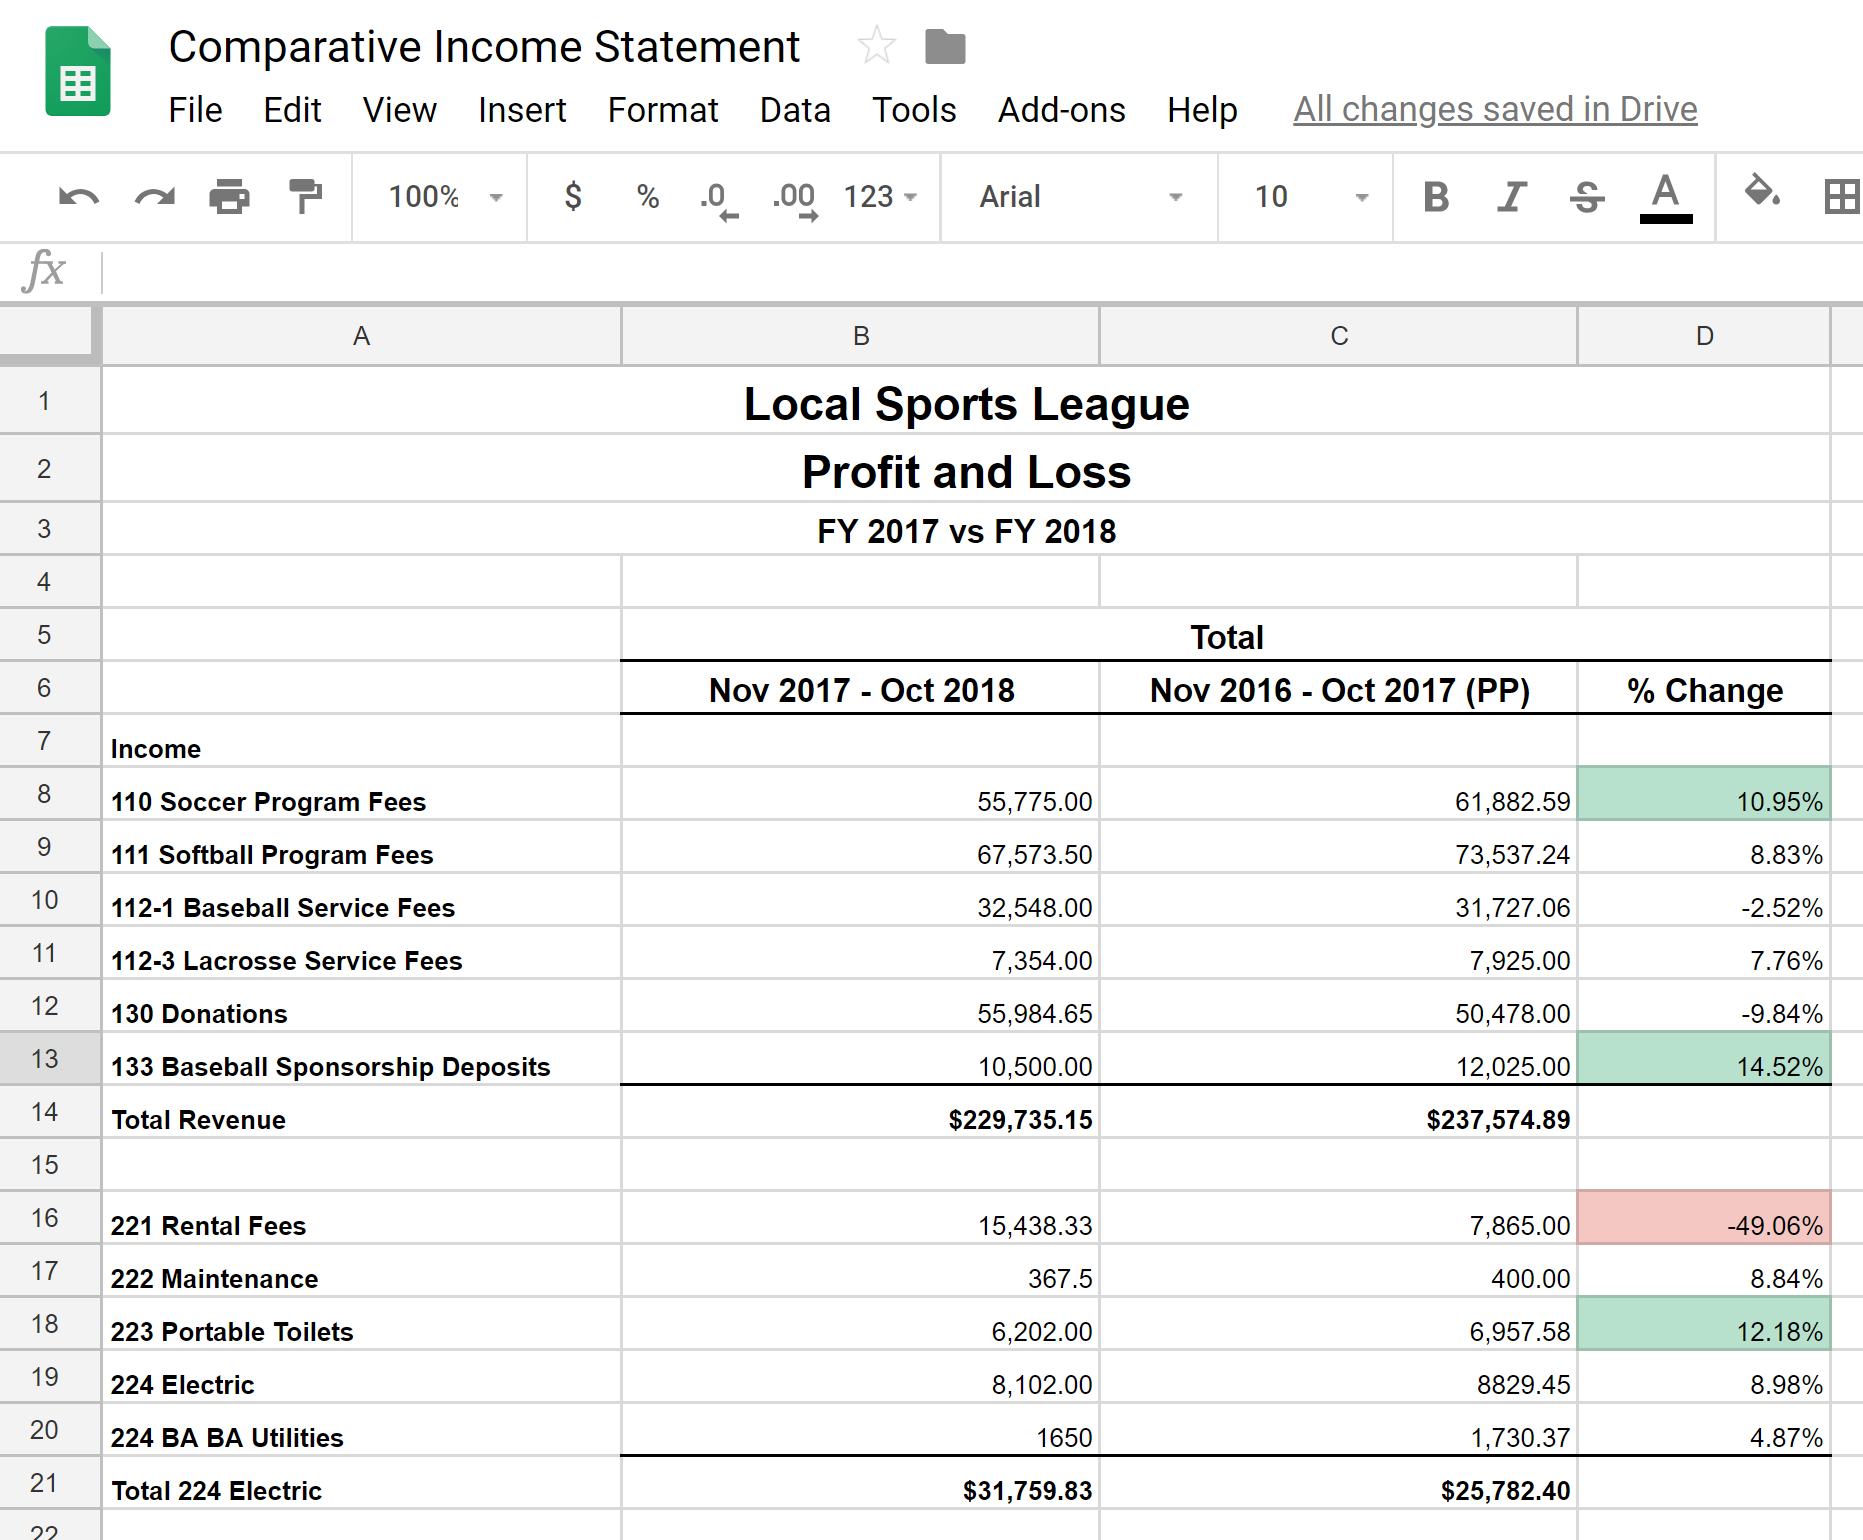Select column A header
This screenshot has height=1540, width=1863.
(361, 336)
